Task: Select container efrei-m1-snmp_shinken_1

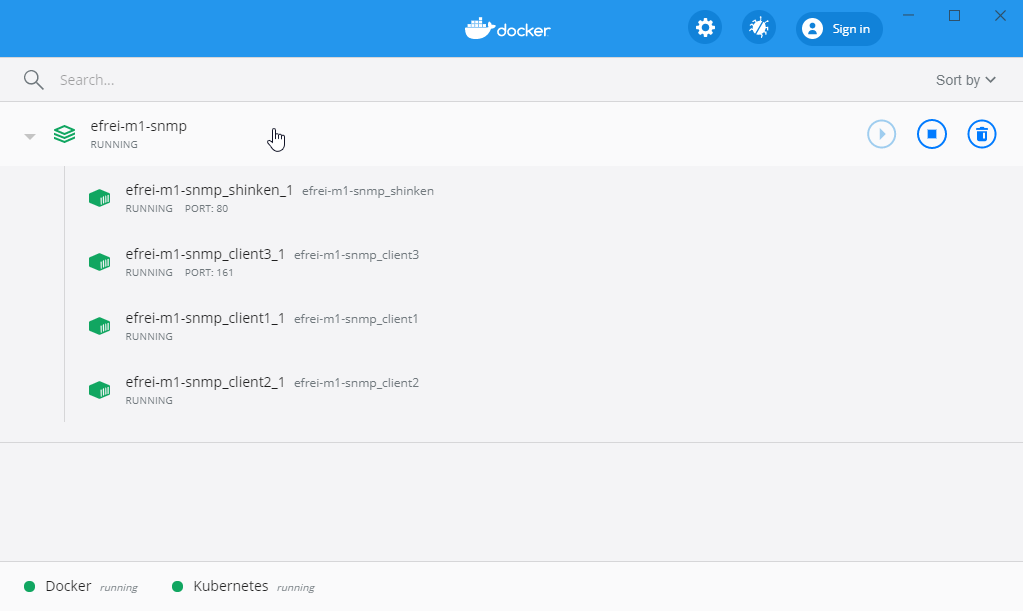Action: pyautogui.click(x=209, y=190)
